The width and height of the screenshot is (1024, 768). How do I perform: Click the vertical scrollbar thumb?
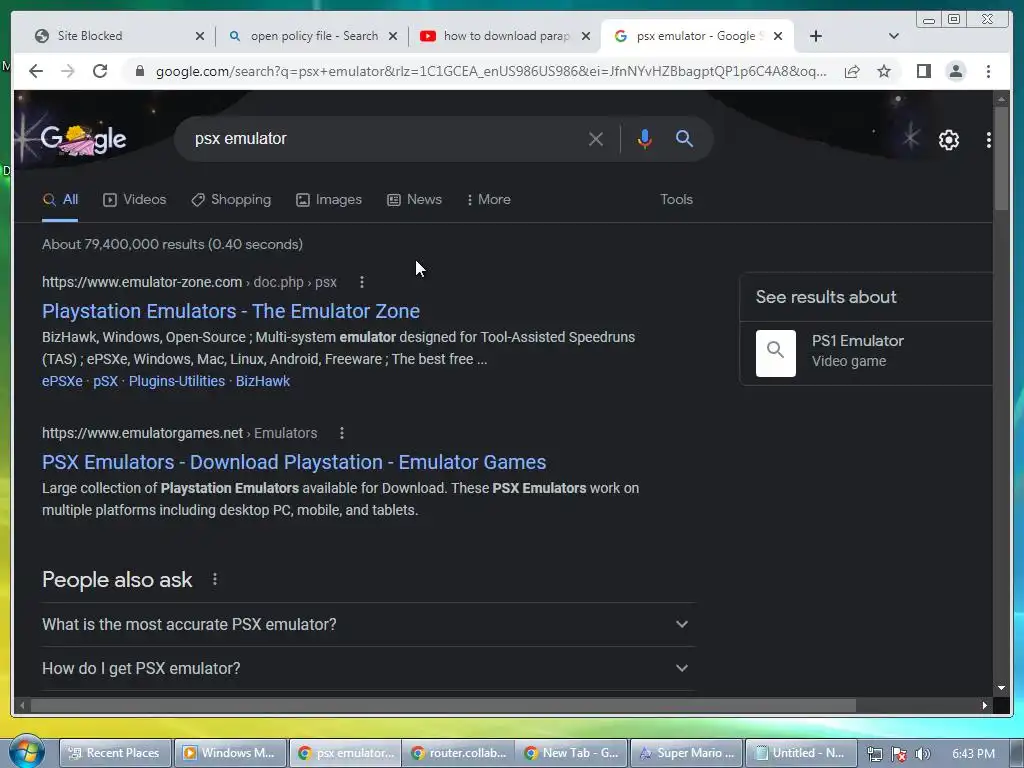1001,159
